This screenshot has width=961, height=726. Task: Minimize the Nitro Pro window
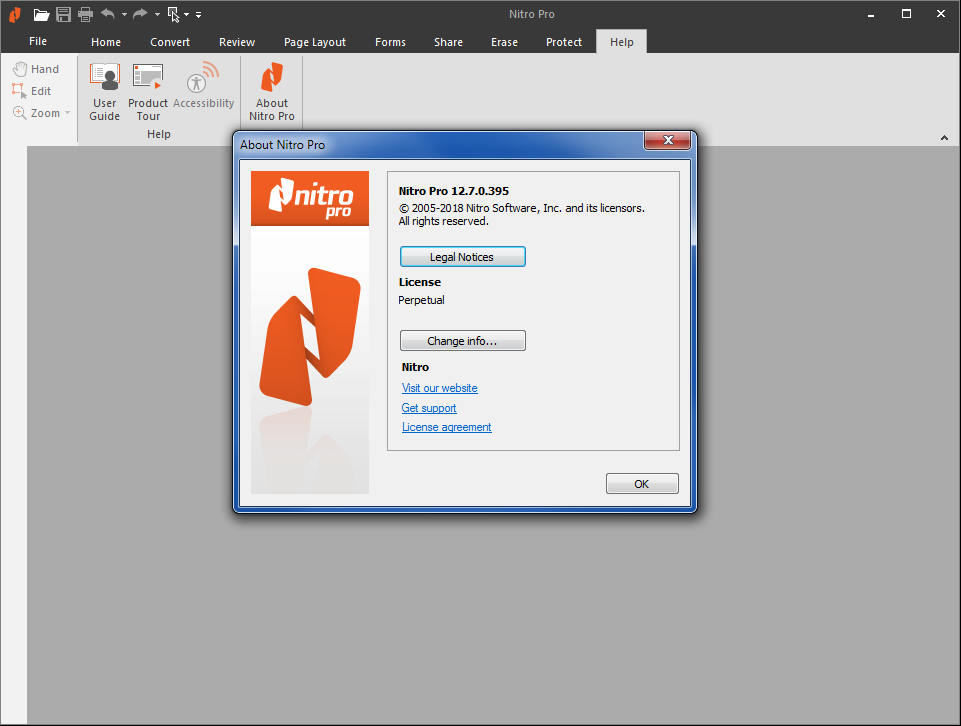(871, 14)
